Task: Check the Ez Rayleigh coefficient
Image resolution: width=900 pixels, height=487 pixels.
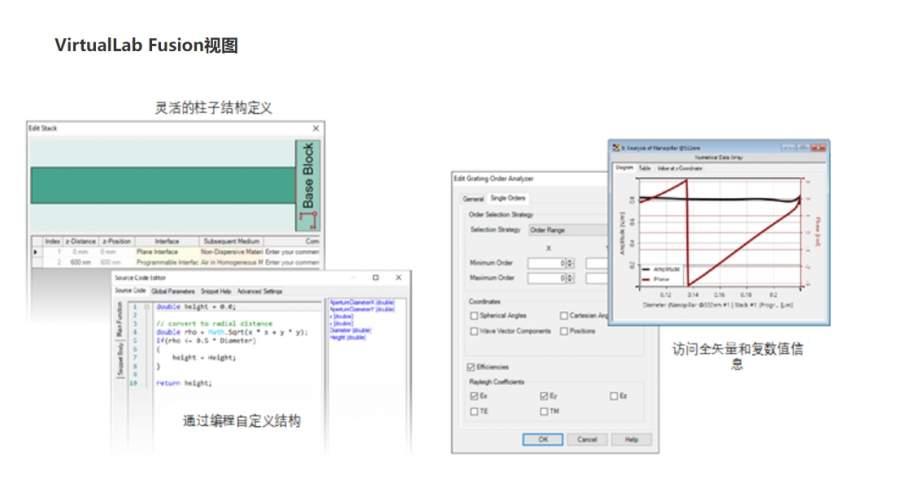Action: click(x=614, y=396)
